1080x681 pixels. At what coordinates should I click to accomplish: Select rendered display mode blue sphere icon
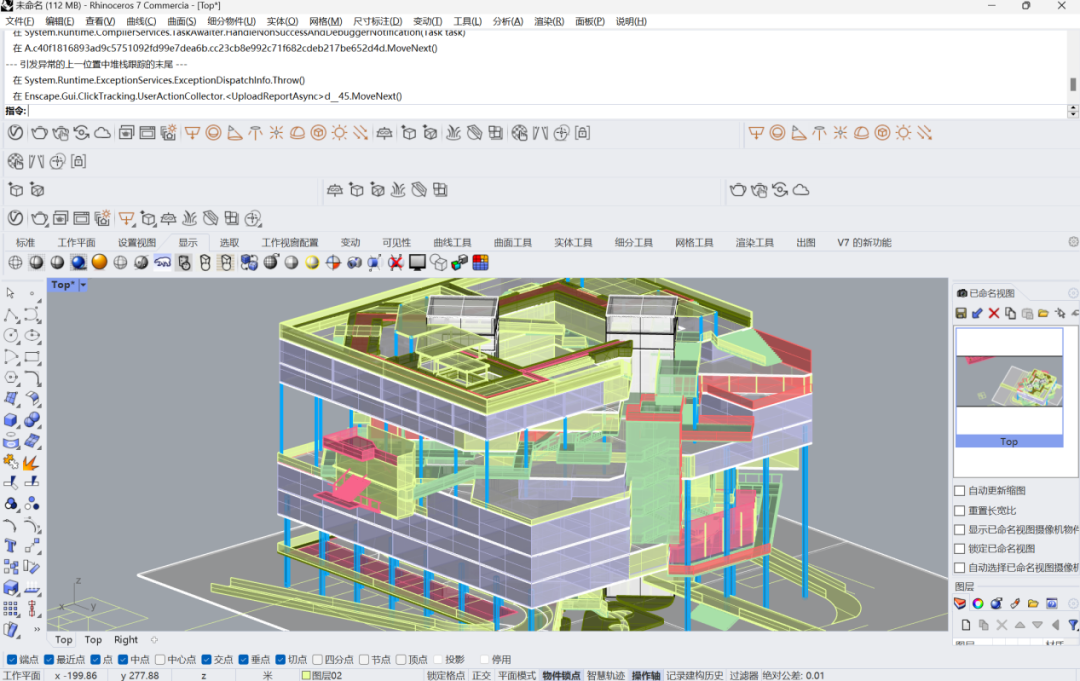(79, 262)
